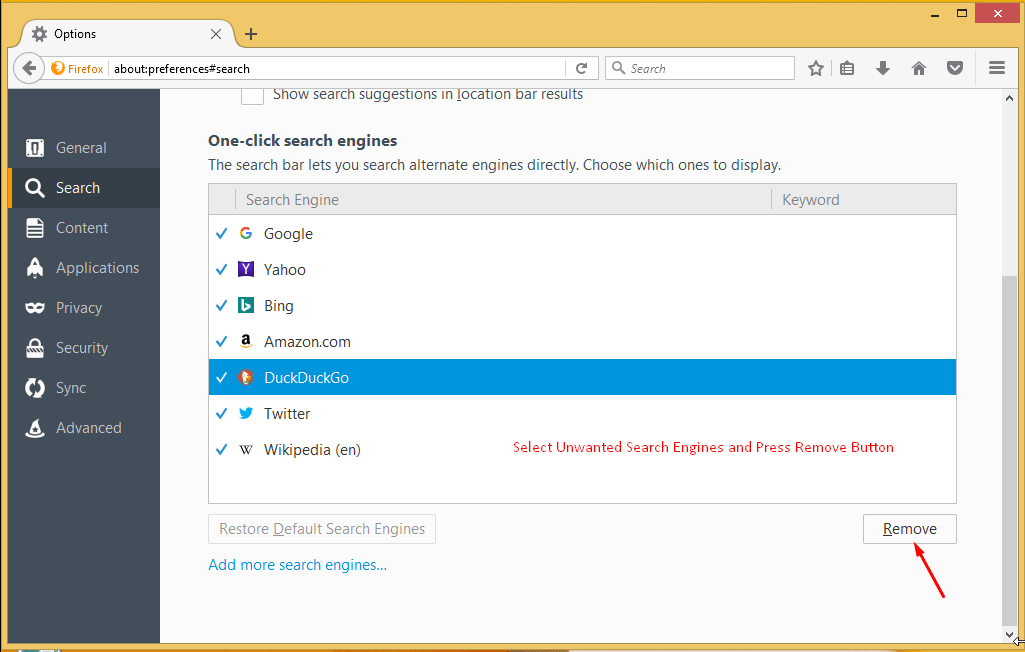Uncheck the Twitter search engine checkmark
Image resolution: width=1025 pixels, height=652 pixels.
[x=222, y=413]
